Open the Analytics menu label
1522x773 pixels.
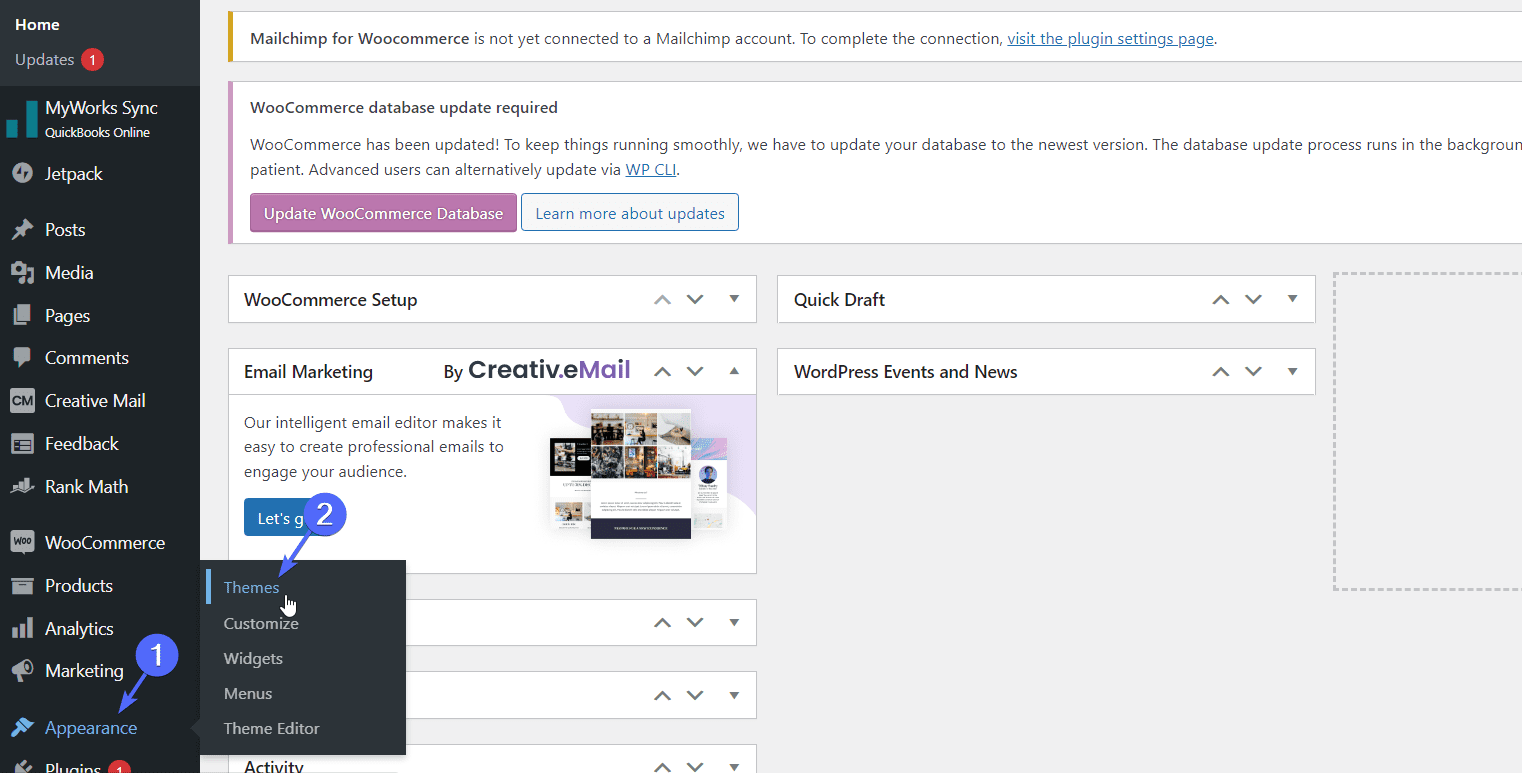point(79,629)
